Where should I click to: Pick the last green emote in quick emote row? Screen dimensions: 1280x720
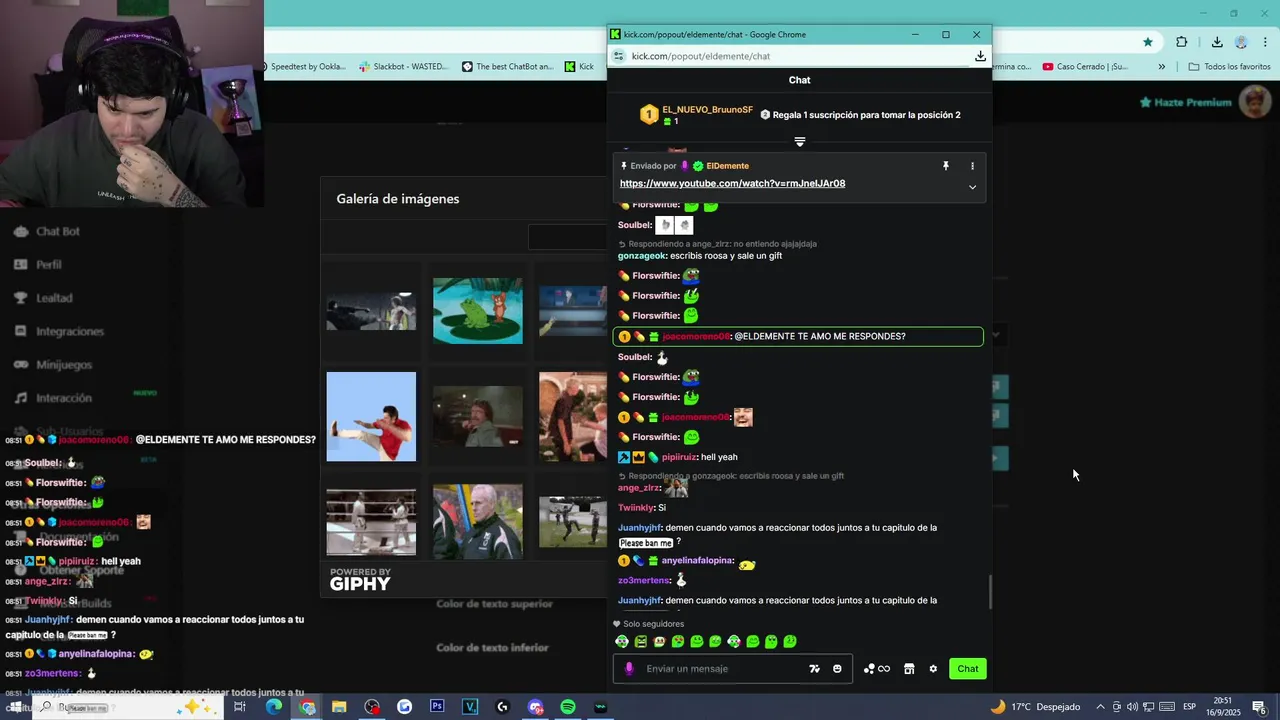(x=790, y=642)
